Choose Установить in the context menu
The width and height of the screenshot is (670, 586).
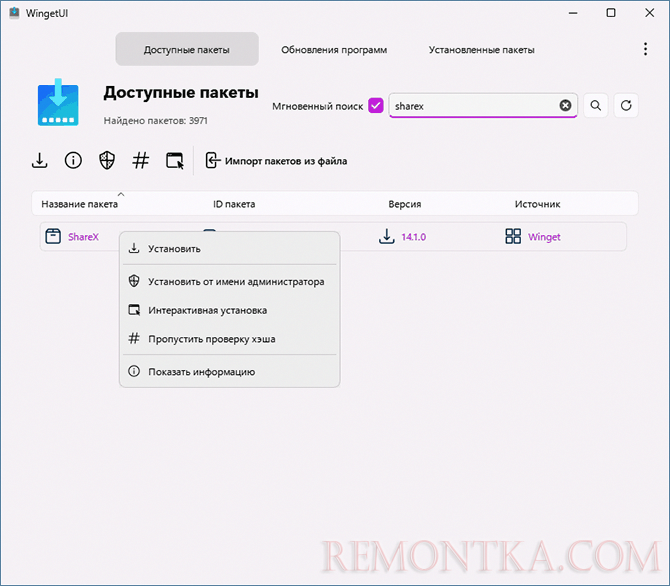pyautogui.click(x=229, y=249)
